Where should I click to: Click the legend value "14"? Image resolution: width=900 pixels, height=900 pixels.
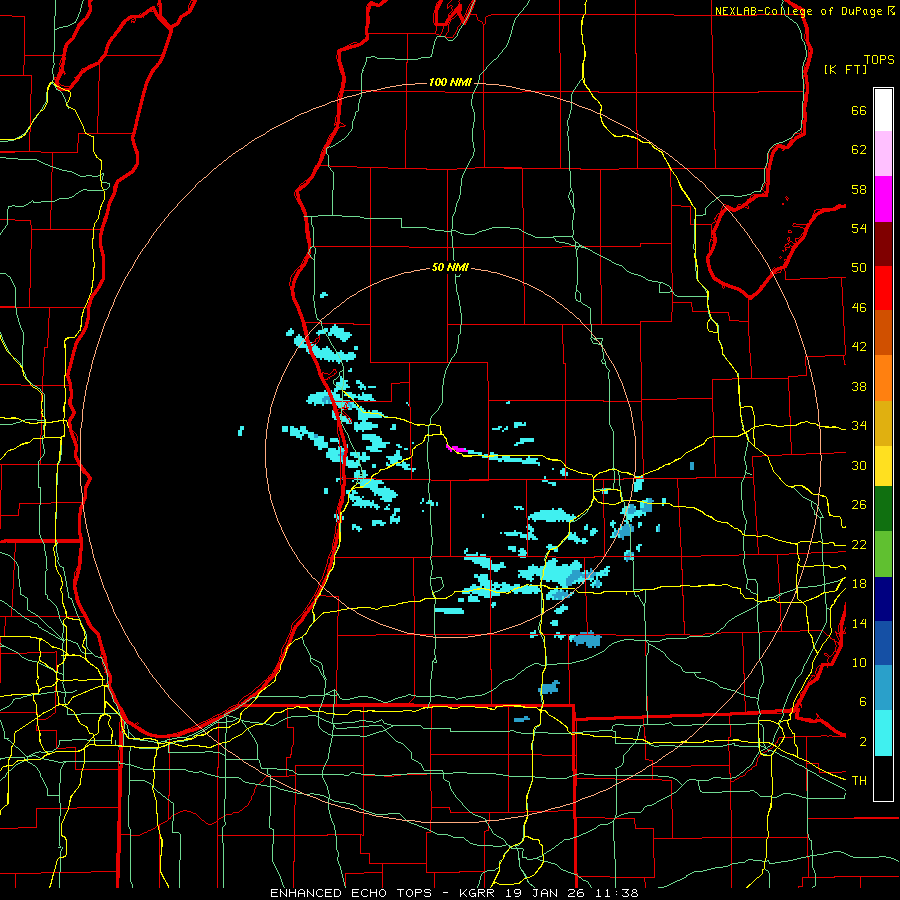point(859,623)
